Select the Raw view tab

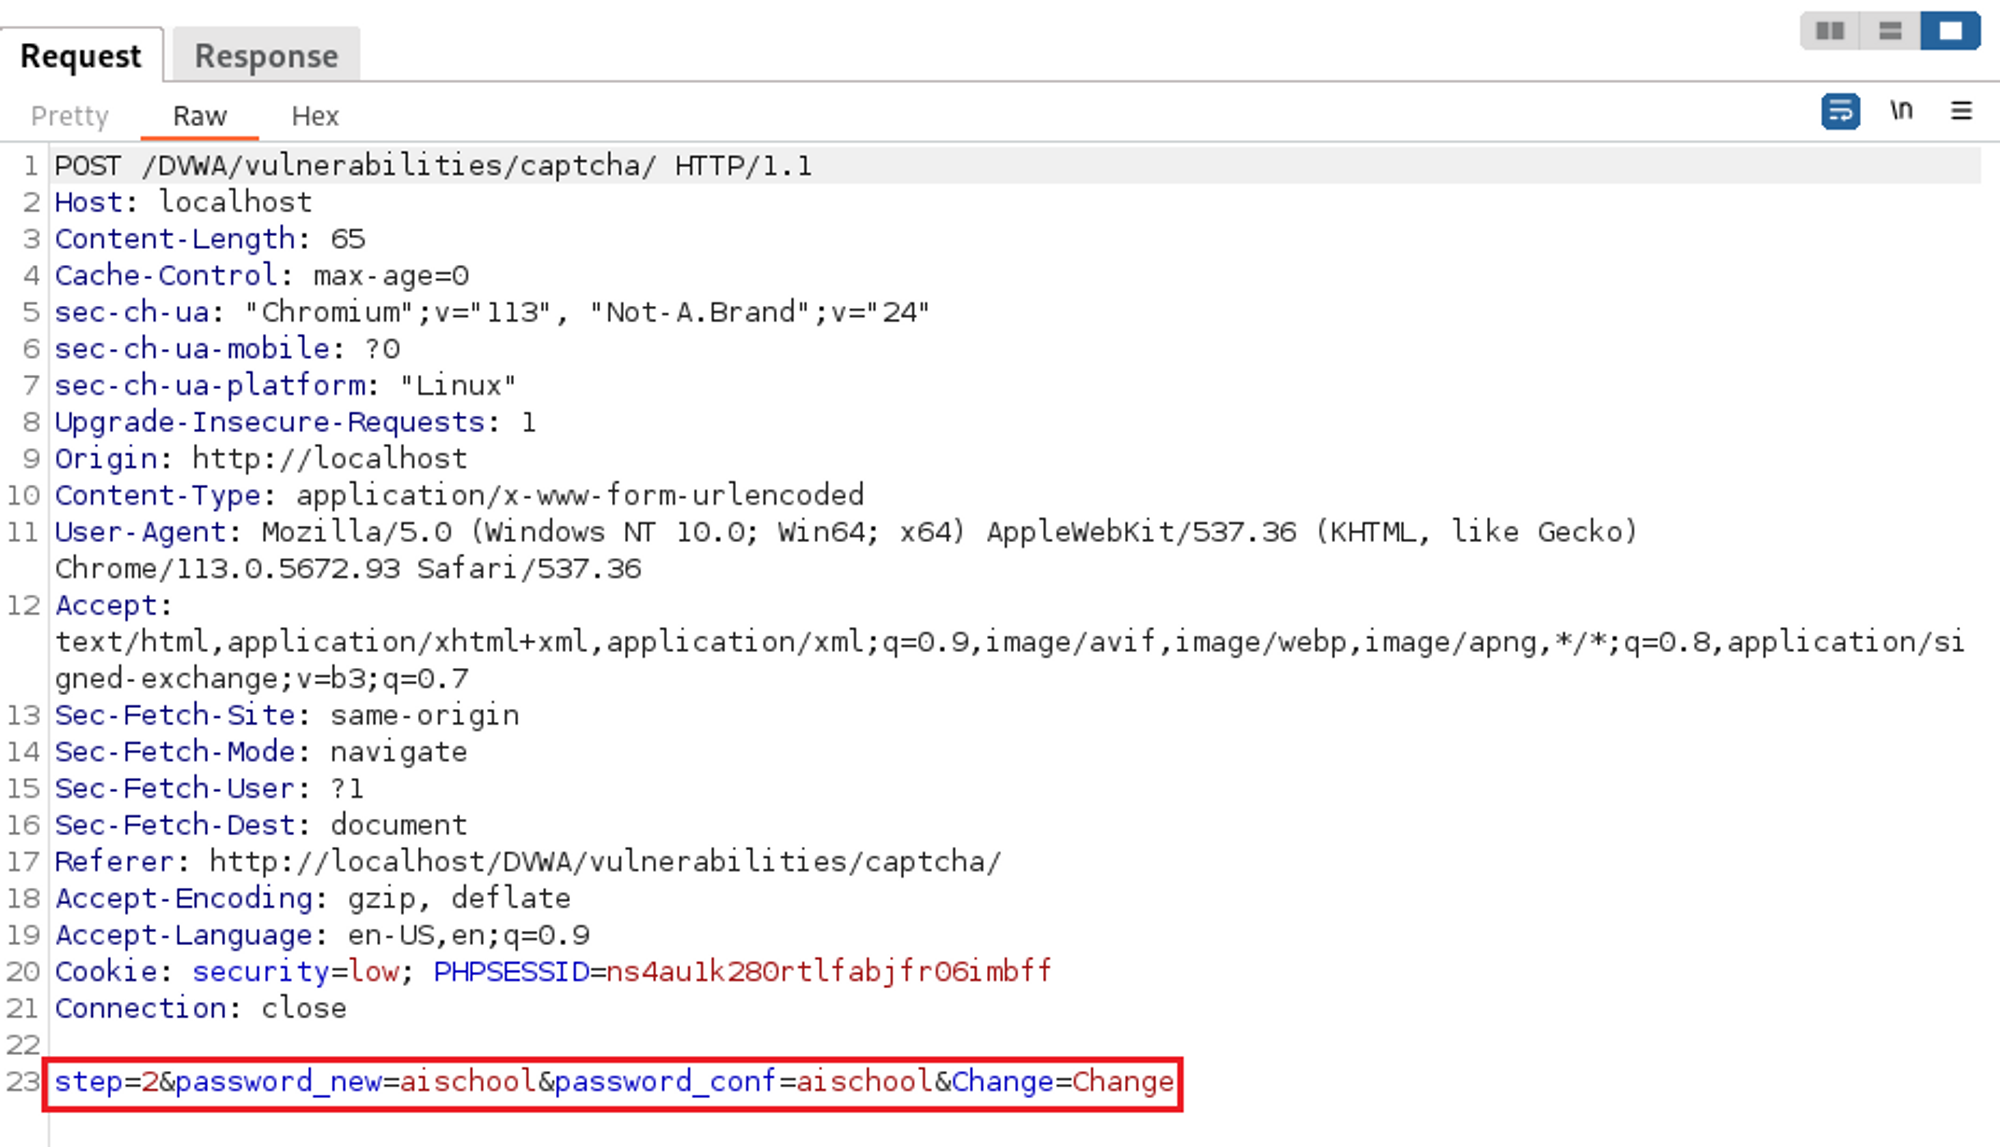200,116
